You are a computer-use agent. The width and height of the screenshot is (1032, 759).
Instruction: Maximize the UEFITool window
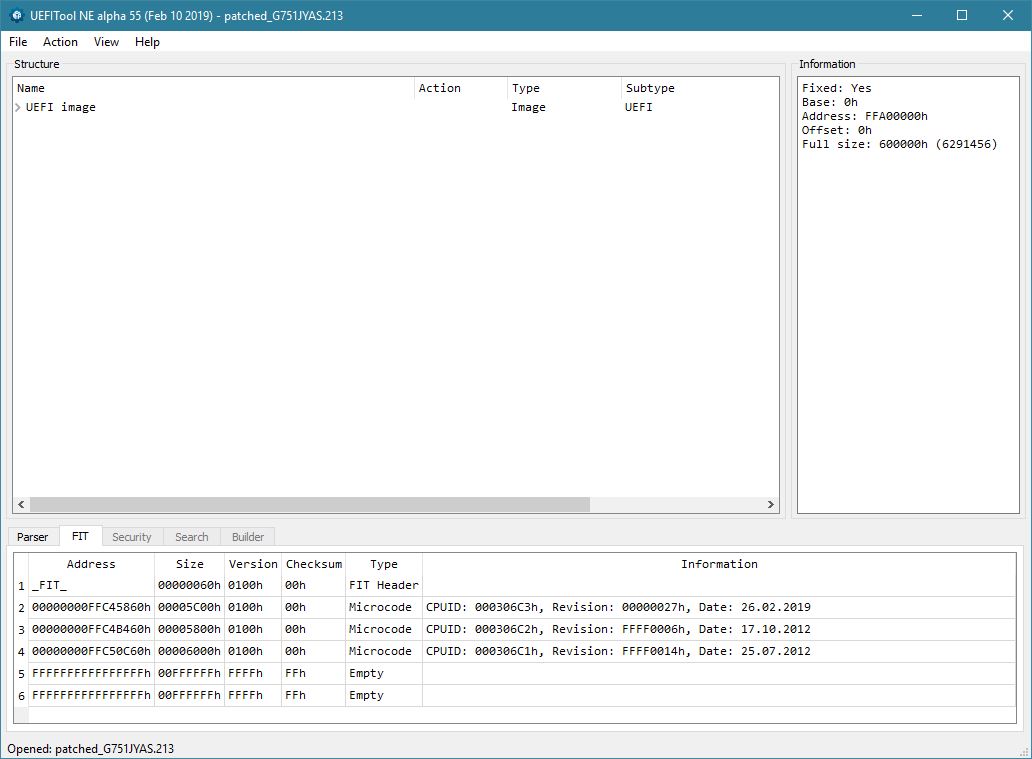[962, 15]
